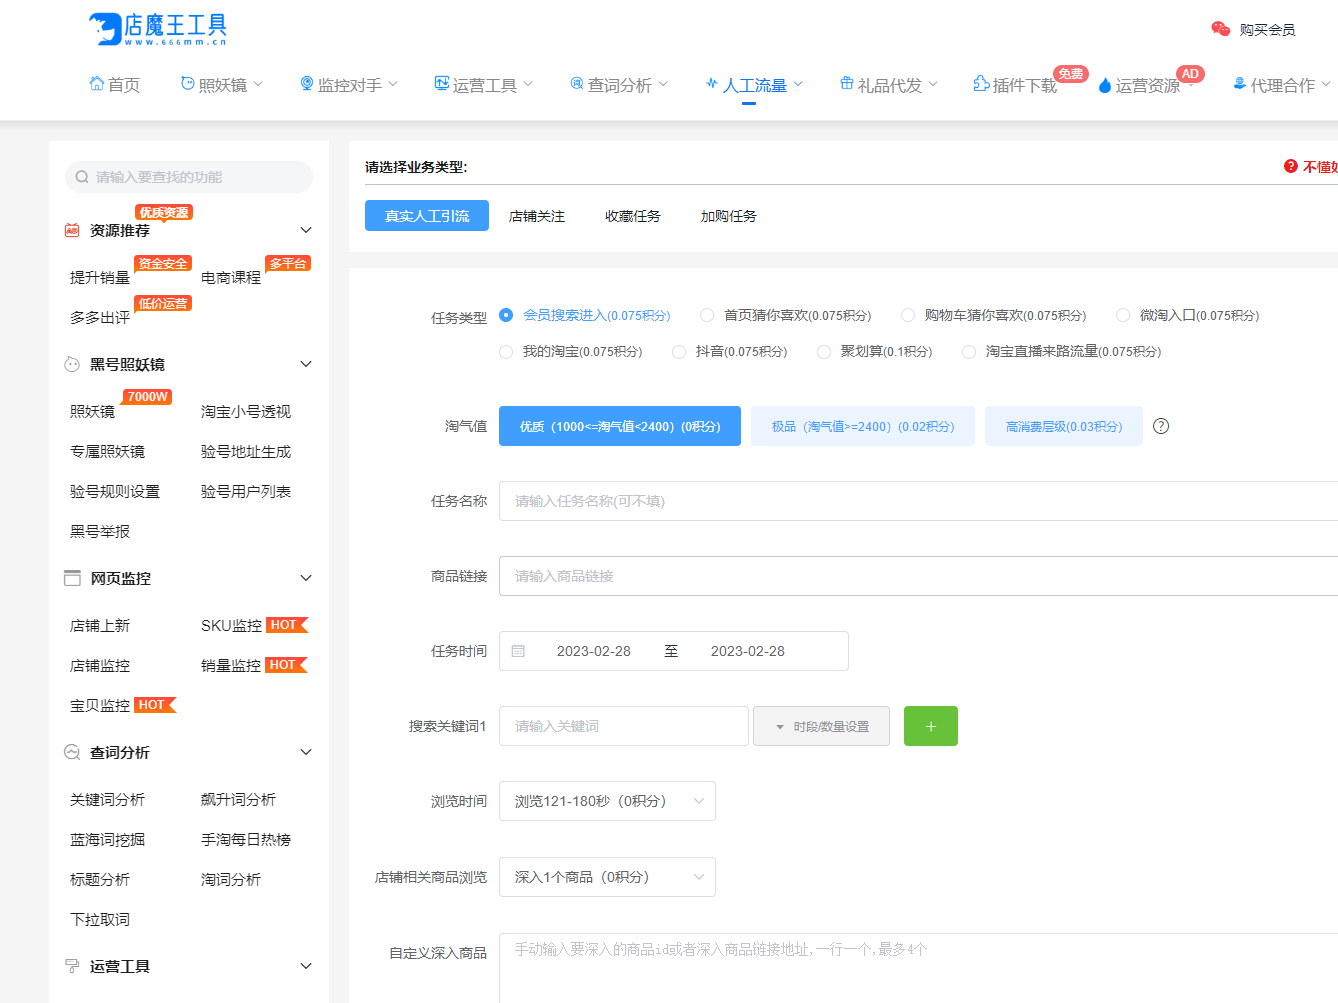Click 购买会员 link
Viewport: 1338px width, 1003px height.
click(x=1268, y=29)
